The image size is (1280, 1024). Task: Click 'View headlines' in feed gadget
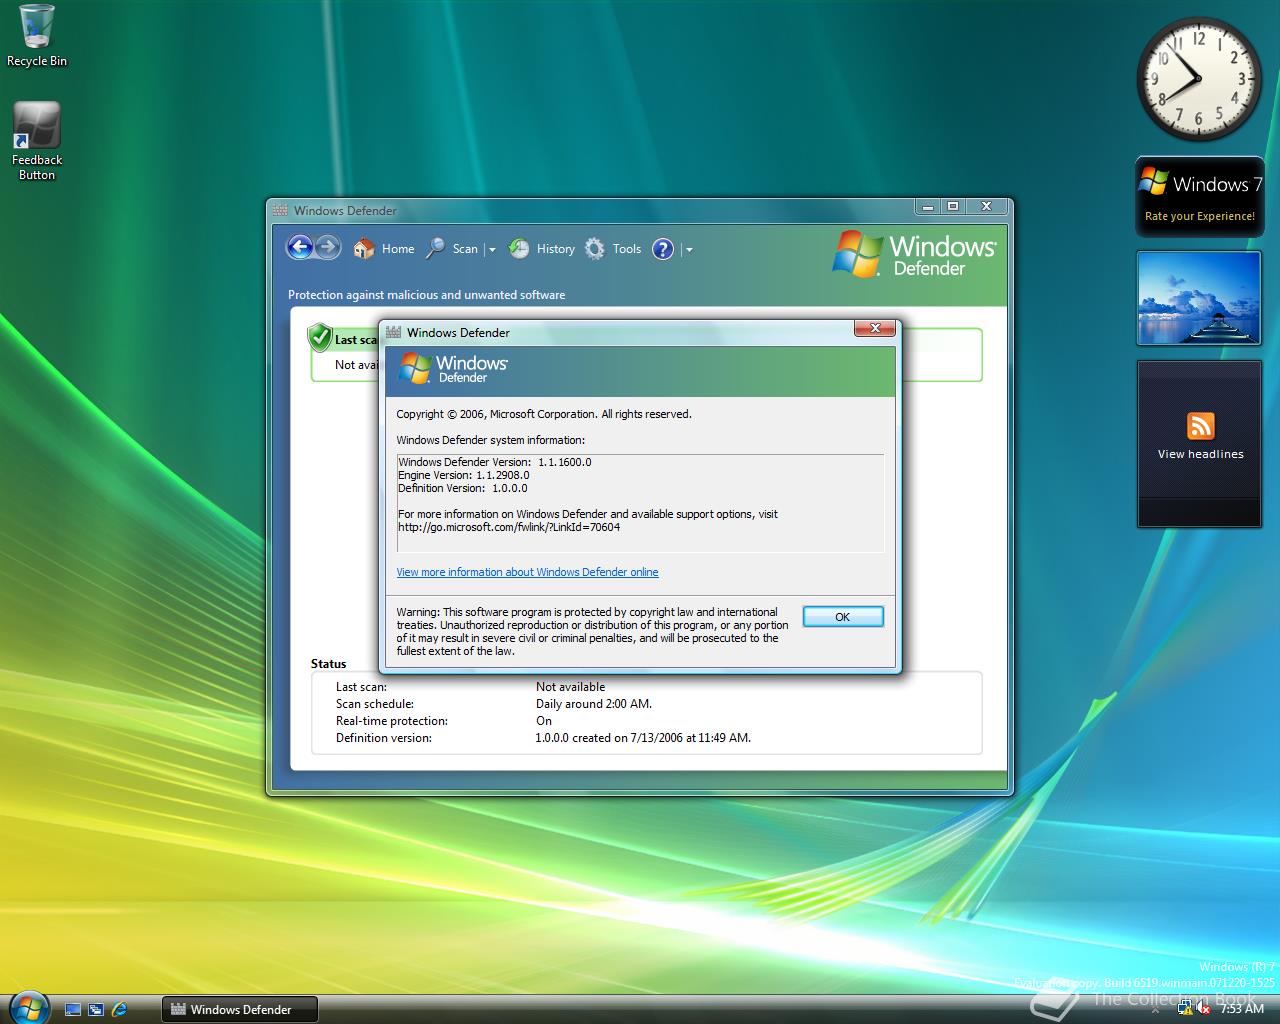pyautogui.click(x=1200, y=454)
